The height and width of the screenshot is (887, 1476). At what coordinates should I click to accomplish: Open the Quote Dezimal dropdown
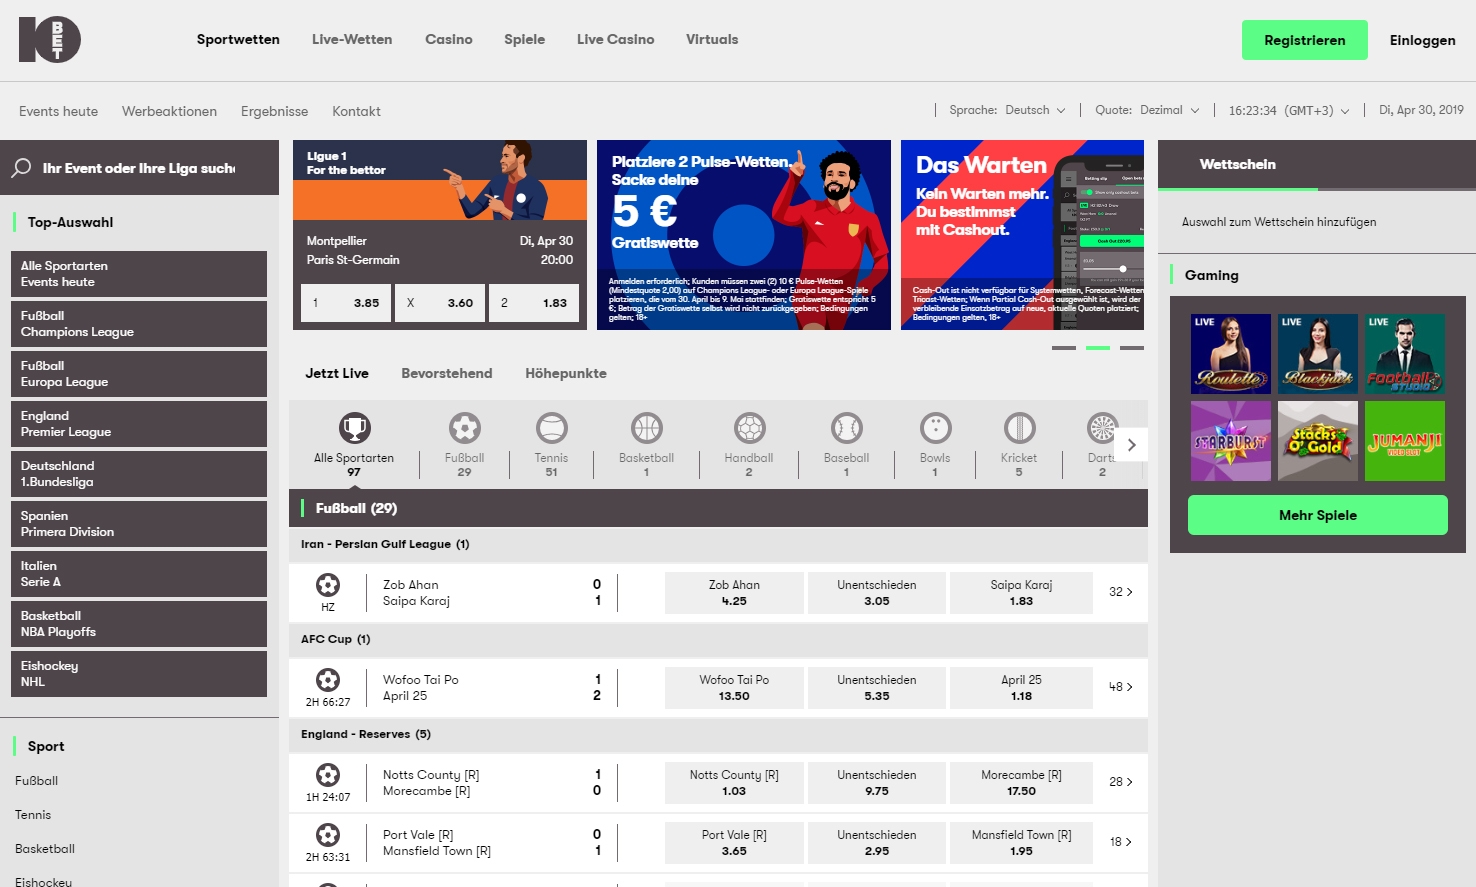coord(1168,110)
